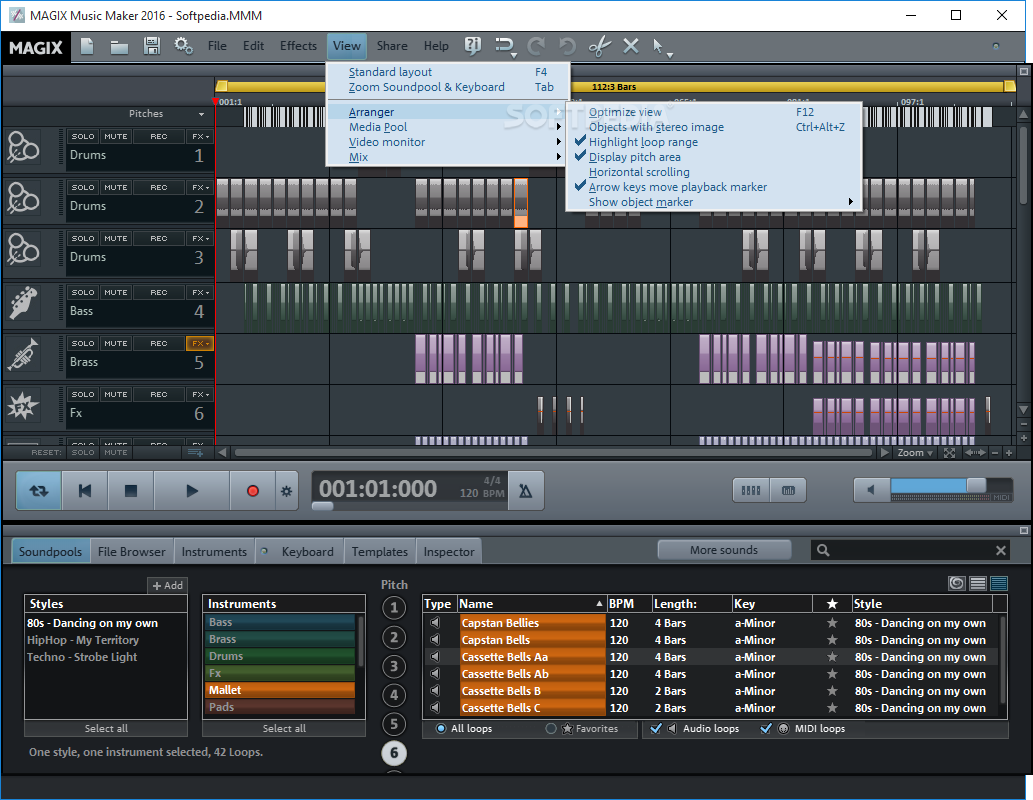The image size is (1033, 800).
Task: Open program settings gear icon
Action: [184, 46]
